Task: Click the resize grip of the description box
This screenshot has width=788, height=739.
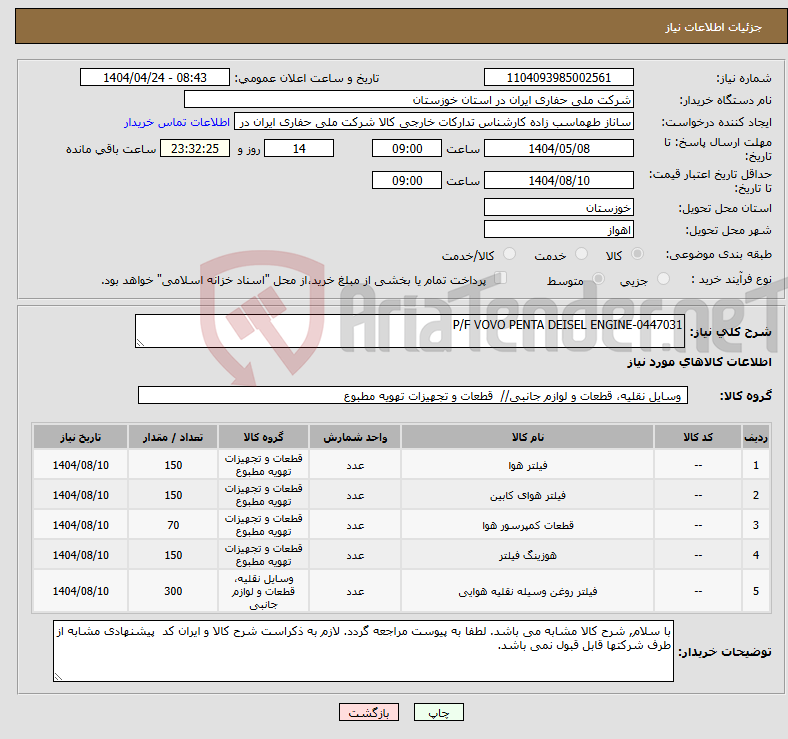Action: (x=140, y=342)
